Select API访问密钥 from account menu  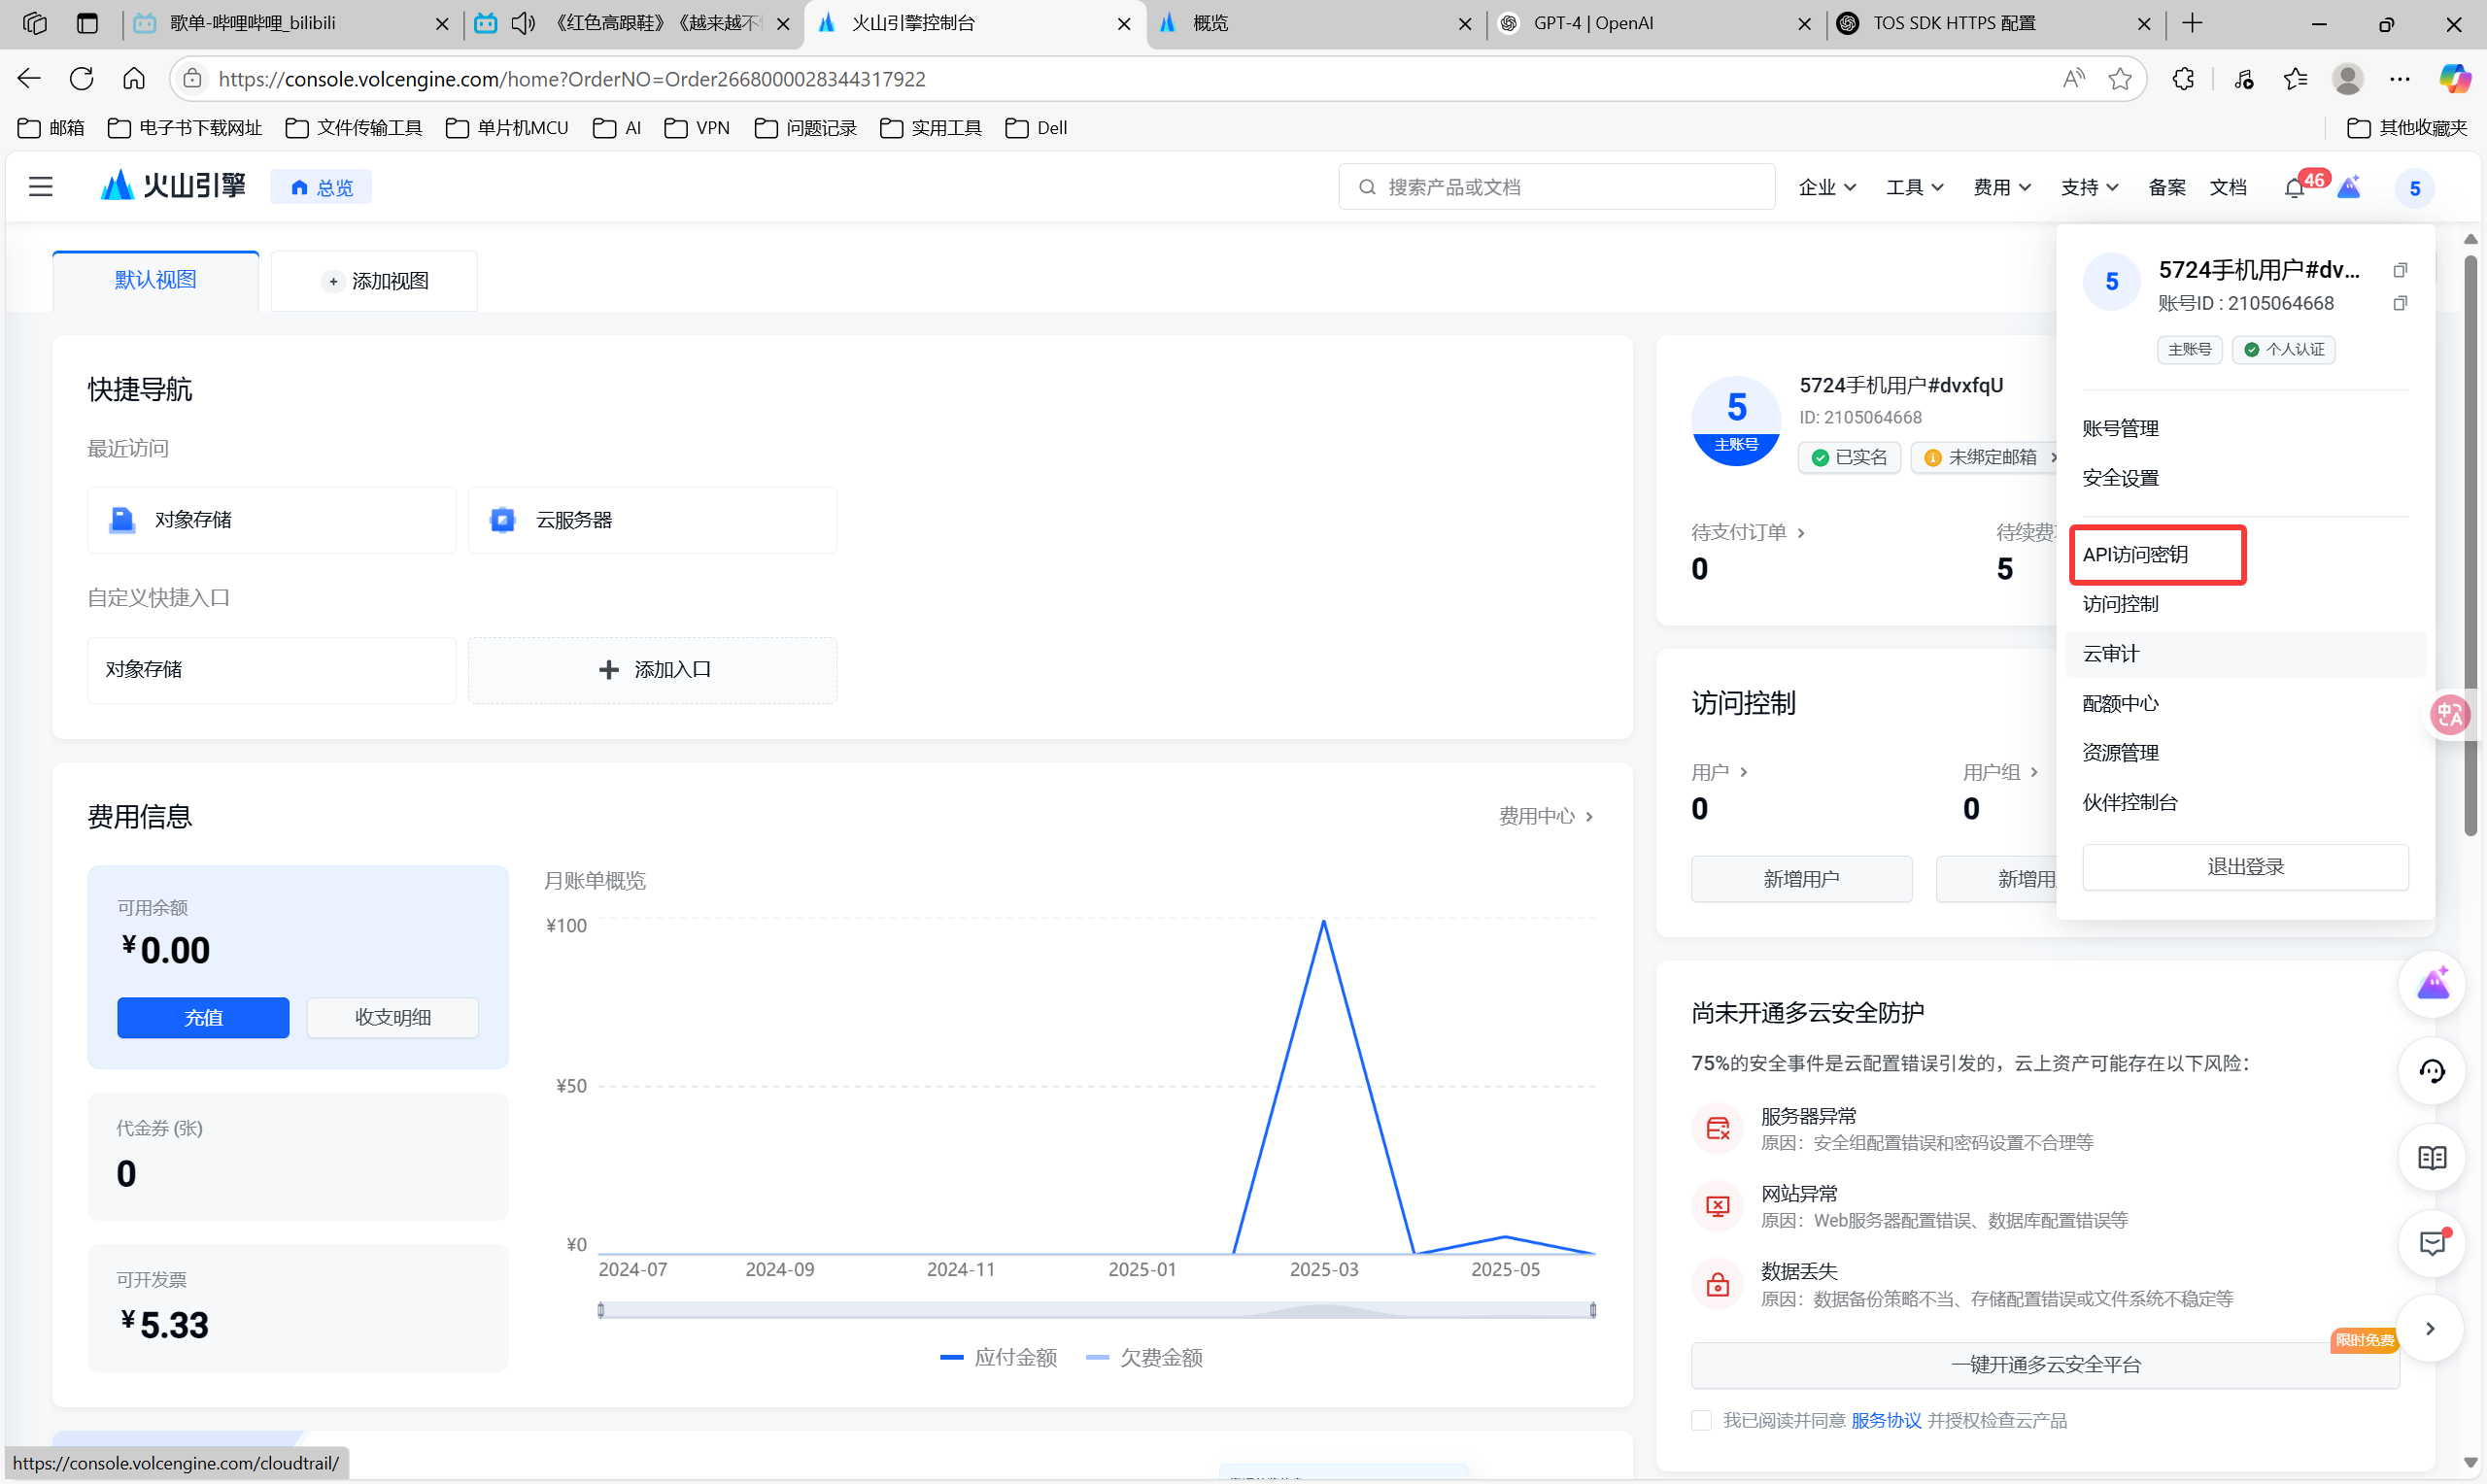click(x=2136, y=554)
